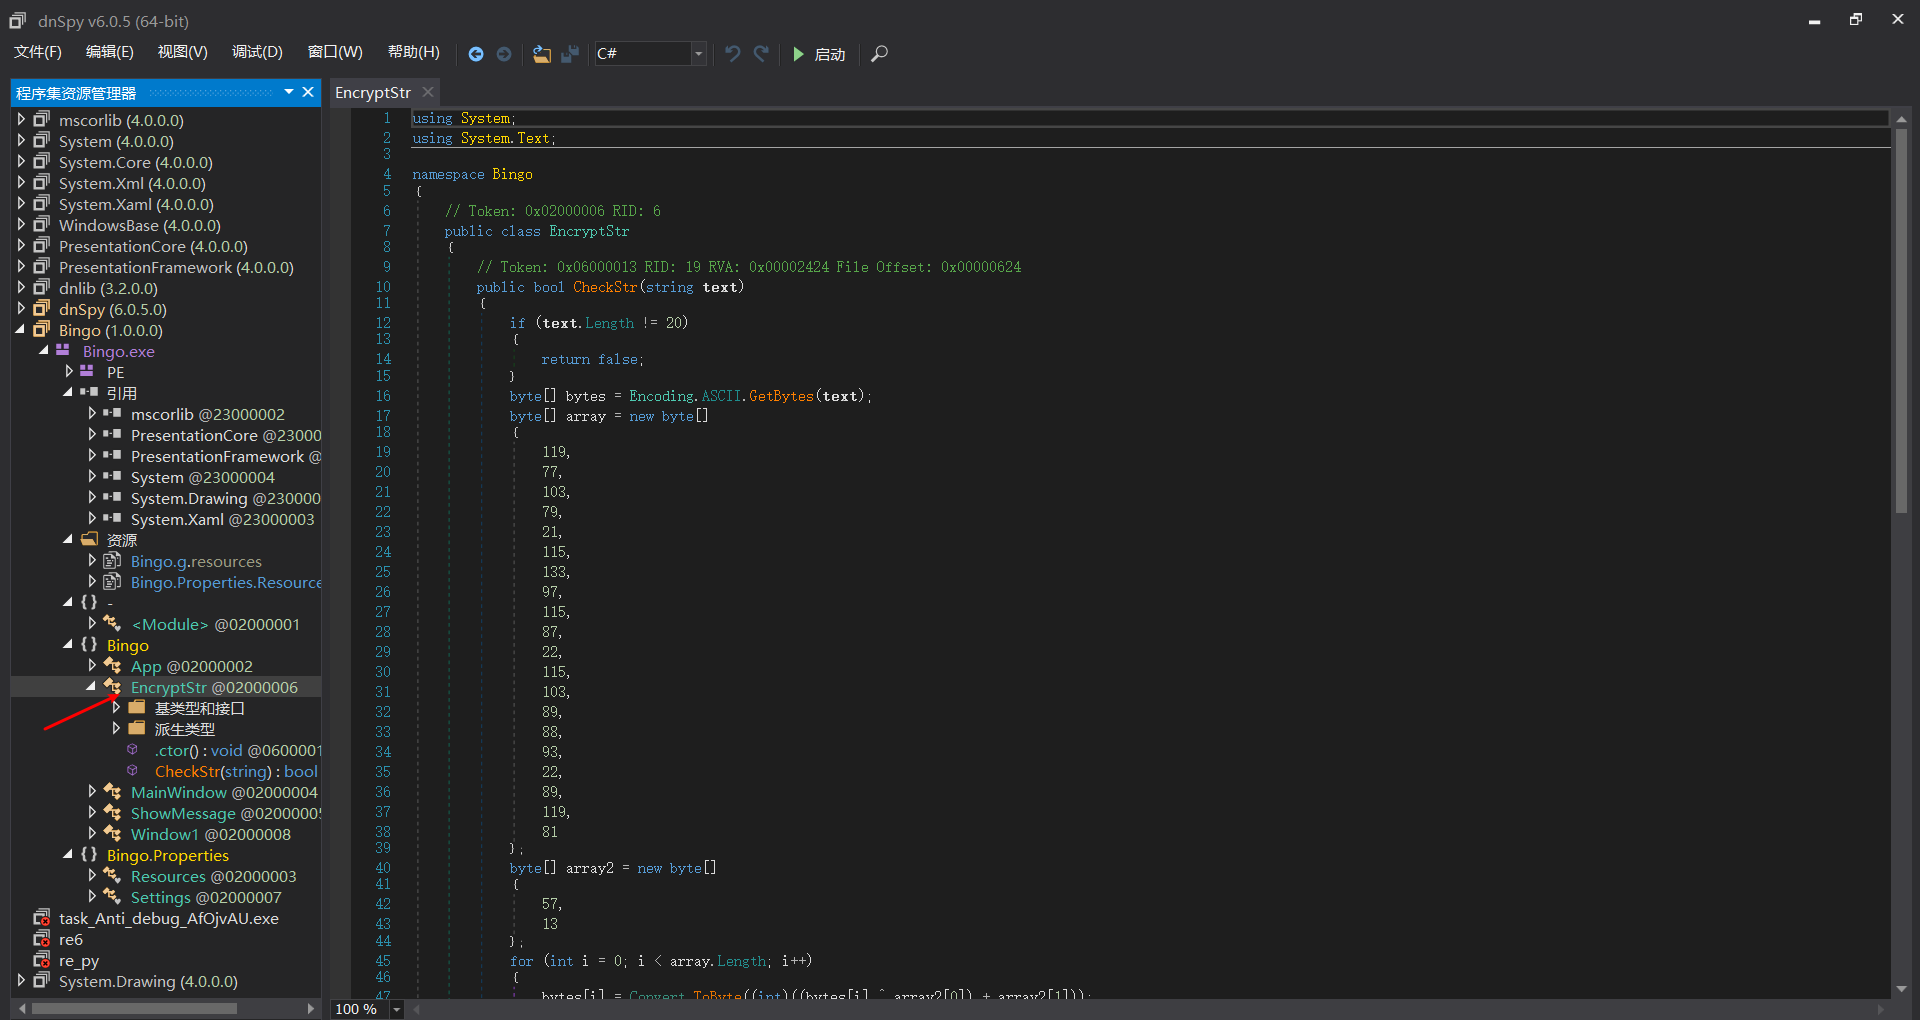1920x1020 pixels.
Task: Click the Settings class icon
Action: coord(112,896)
